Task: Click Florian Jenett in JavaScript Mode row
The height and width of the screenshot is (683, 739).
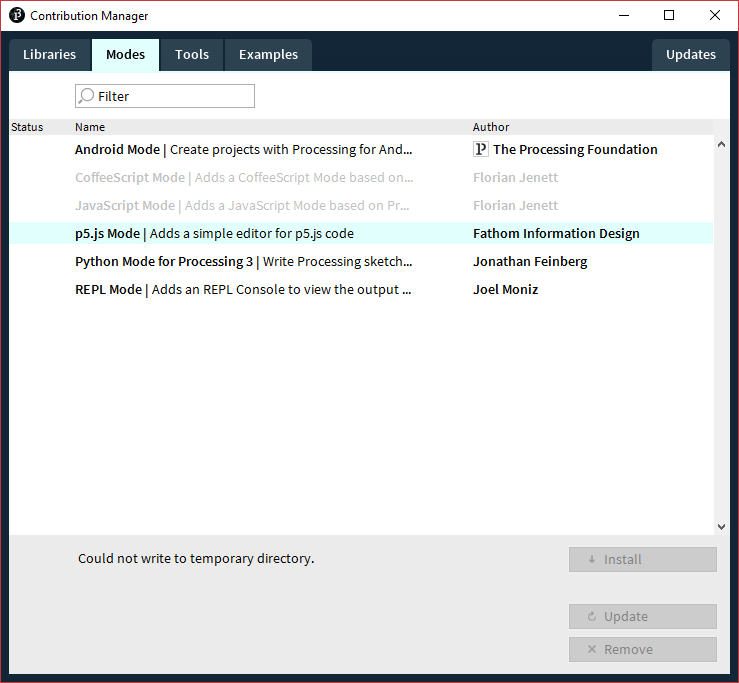Action: pyautogui.click(x=516, y=206)
